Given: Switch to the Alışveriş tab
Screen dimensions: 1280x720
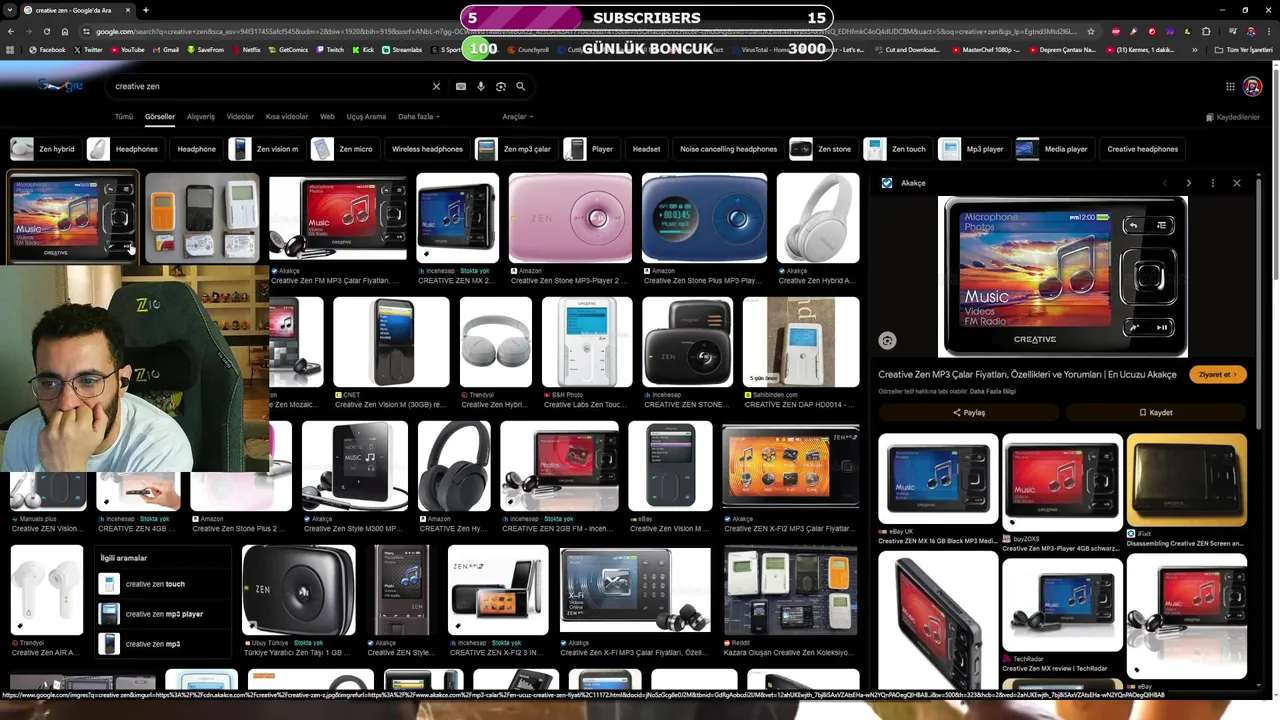Looking at the screenshot, I should (x=201, y=117).
